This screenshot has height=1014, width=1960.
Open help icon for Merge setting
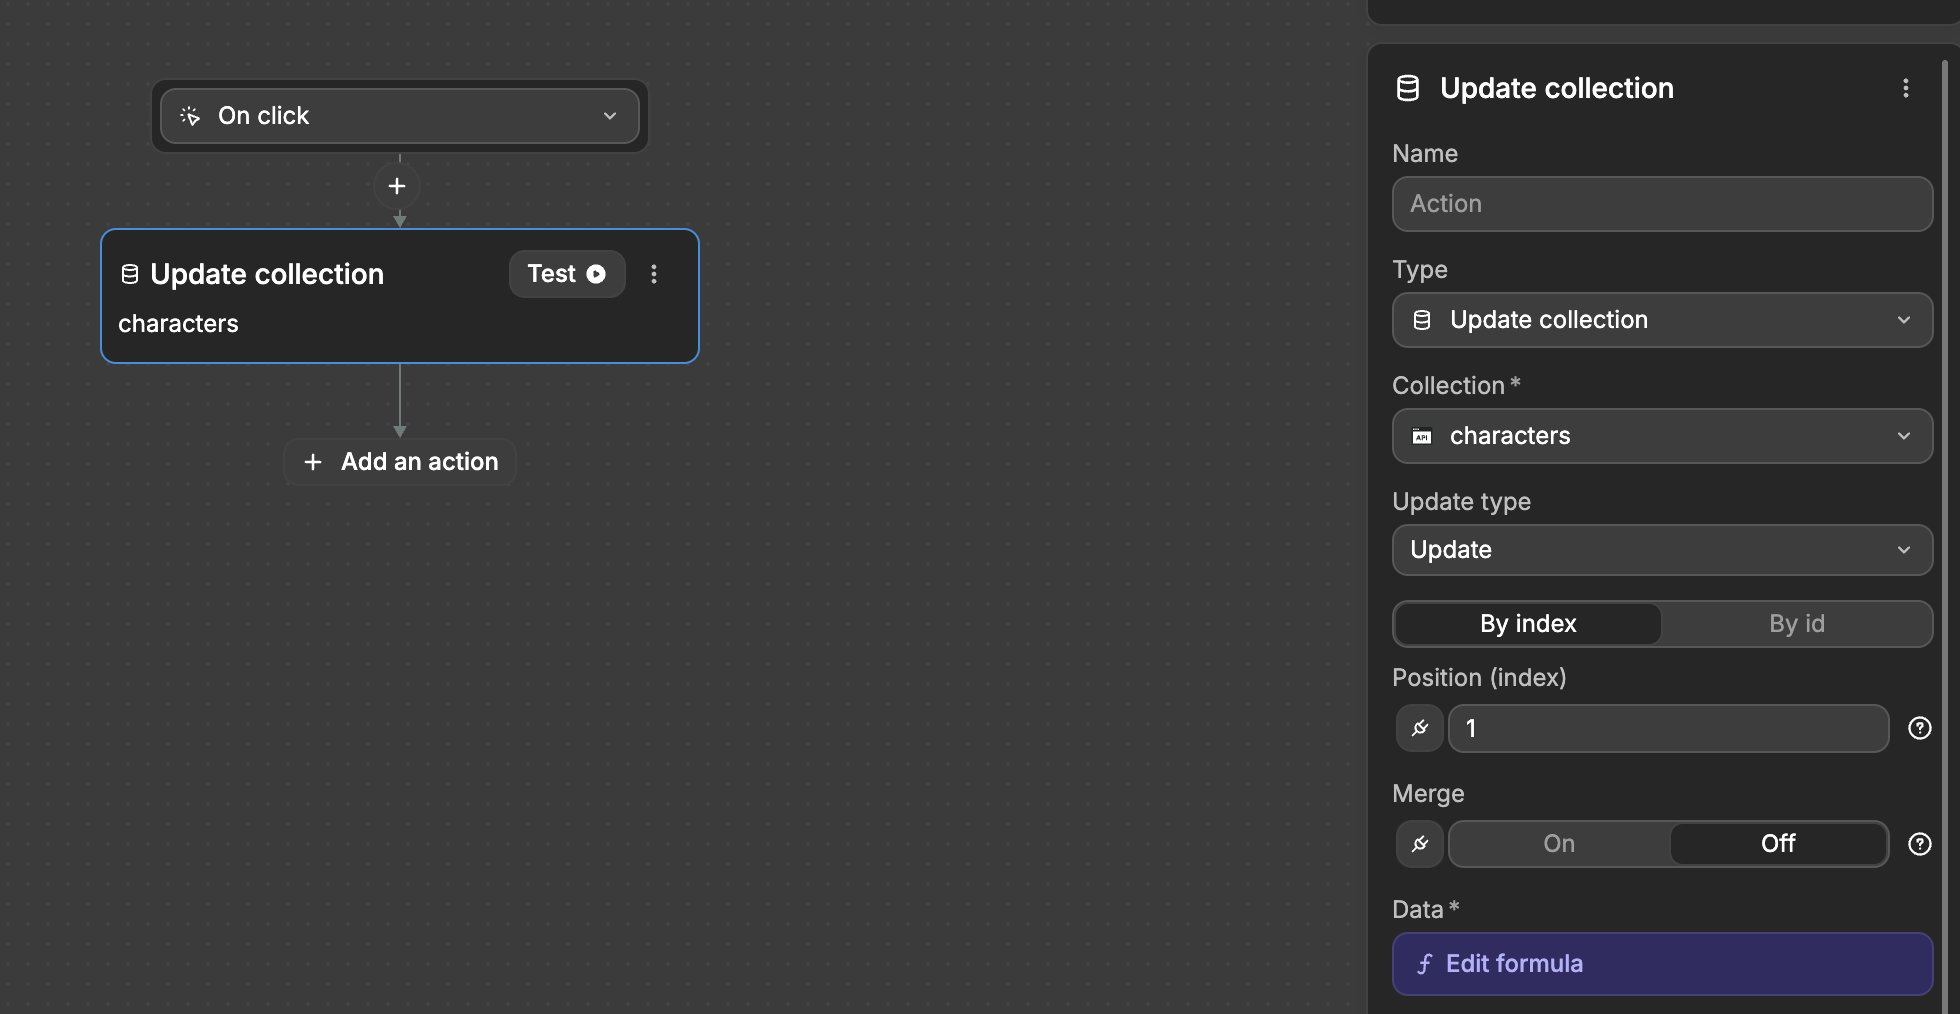click(x=1919, y=844)
